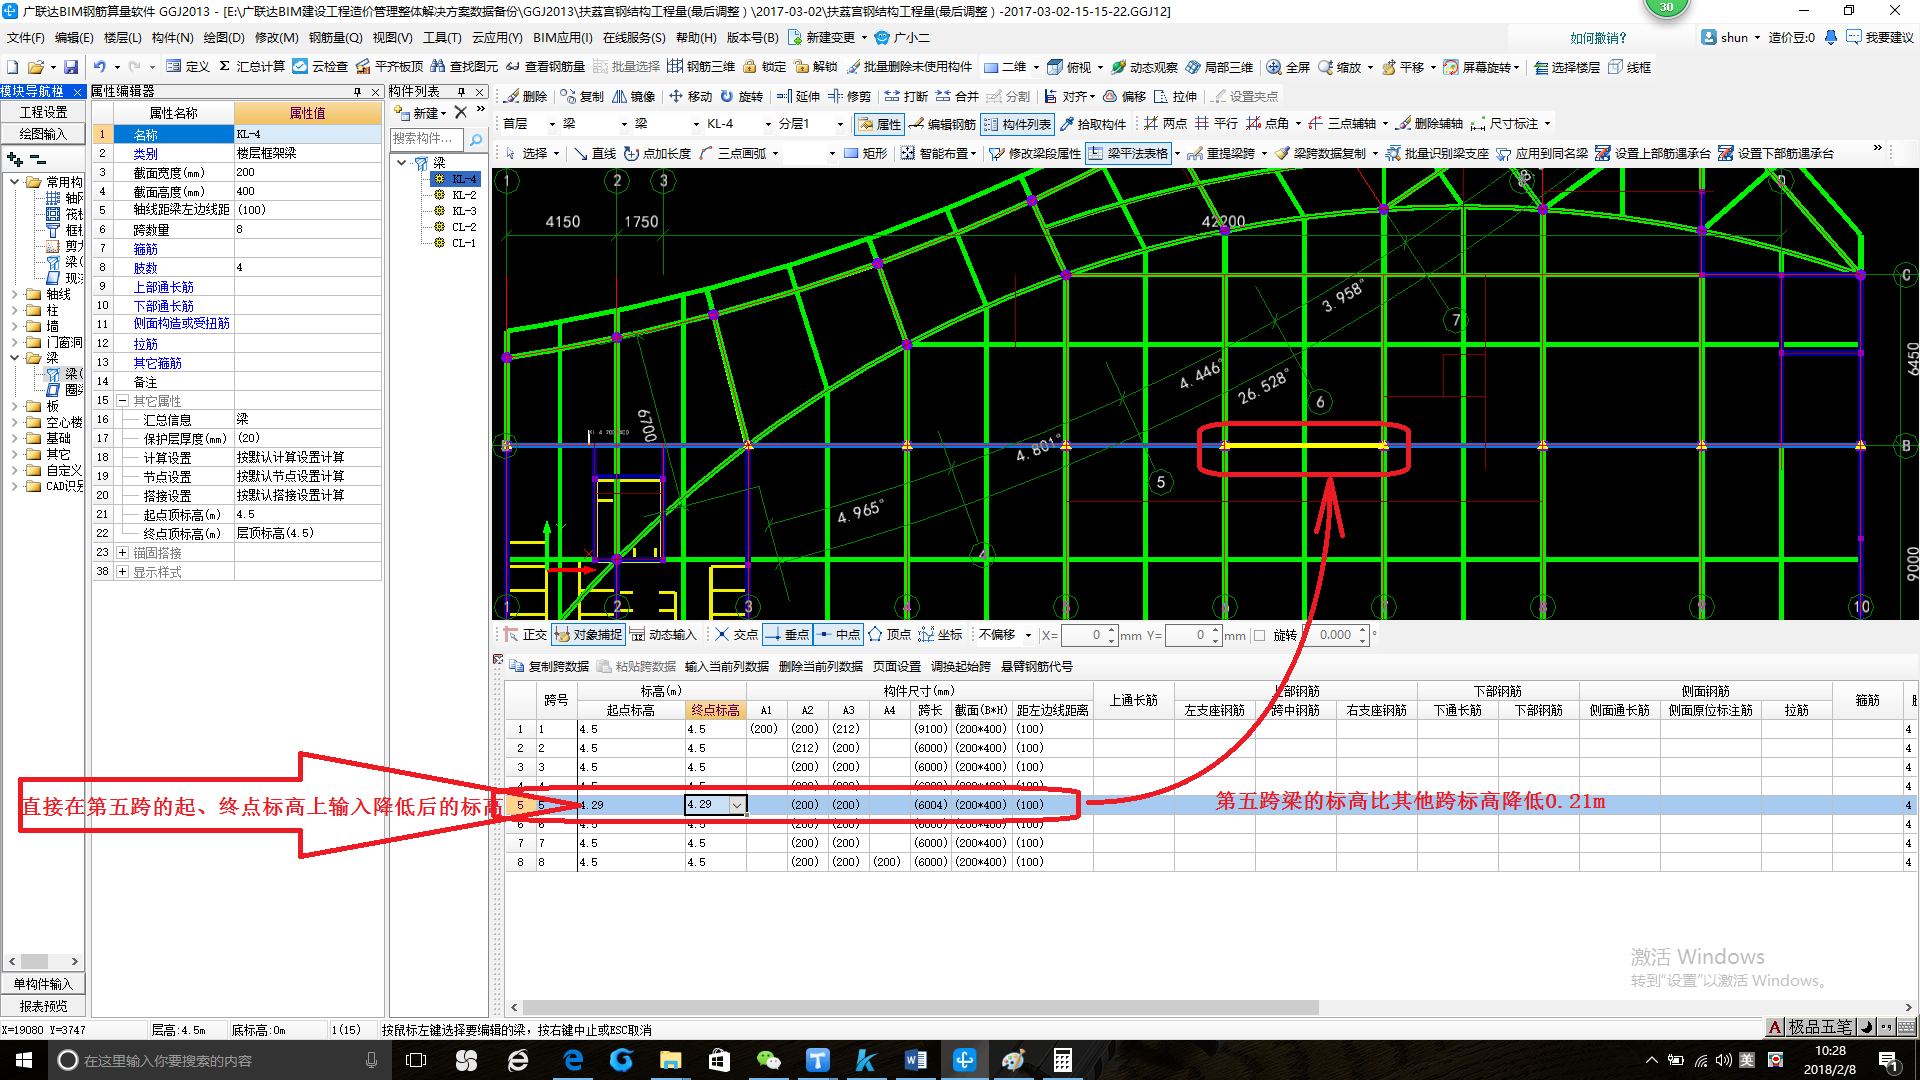Open the 终点标高 4.29 cell dropdown
Screen dimensions: 1920x1080
tap(737, 805)
